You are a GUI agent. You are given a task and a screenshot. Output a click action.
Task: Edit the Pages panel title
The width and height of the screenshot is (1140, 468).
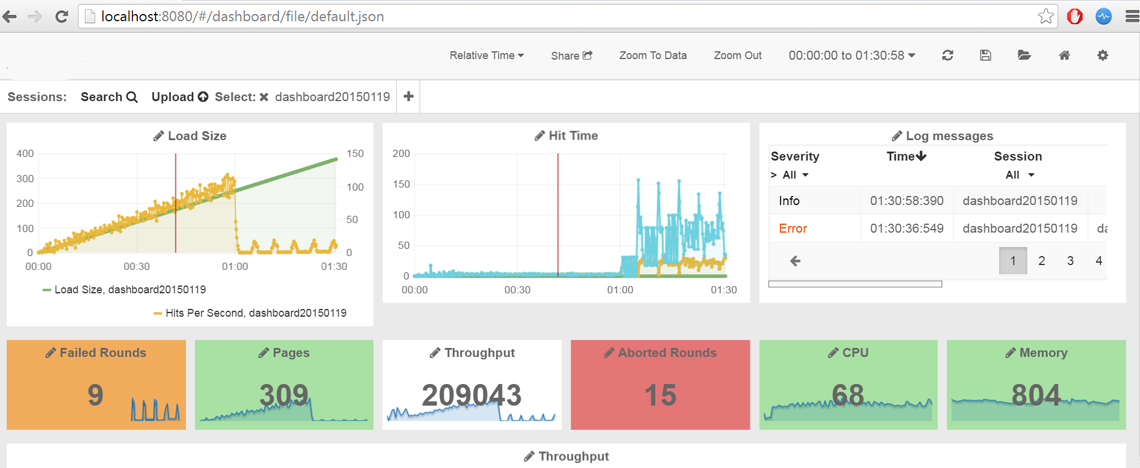coord(284,353)
